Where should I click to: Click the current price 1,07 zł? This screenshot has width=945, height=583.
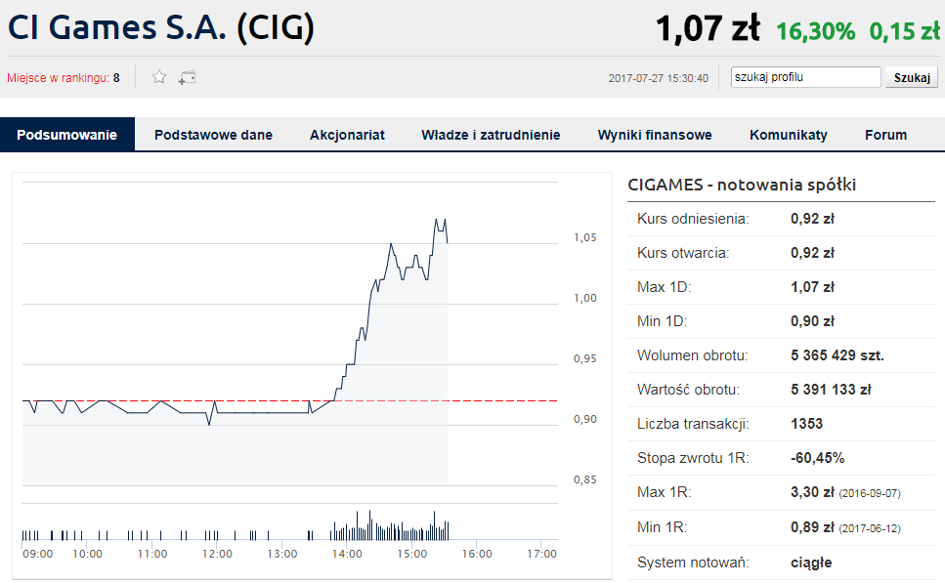708,29
